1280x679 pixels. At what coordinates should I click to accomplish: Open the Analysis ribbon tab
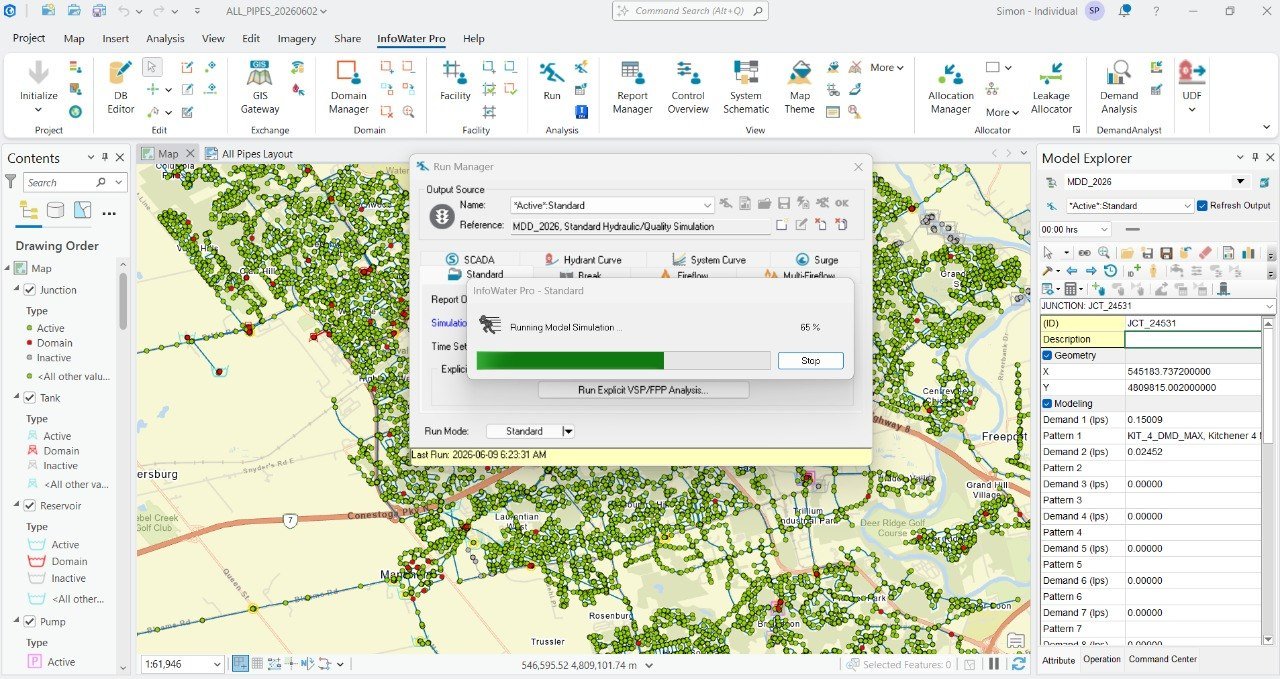(x=165, y=38)
